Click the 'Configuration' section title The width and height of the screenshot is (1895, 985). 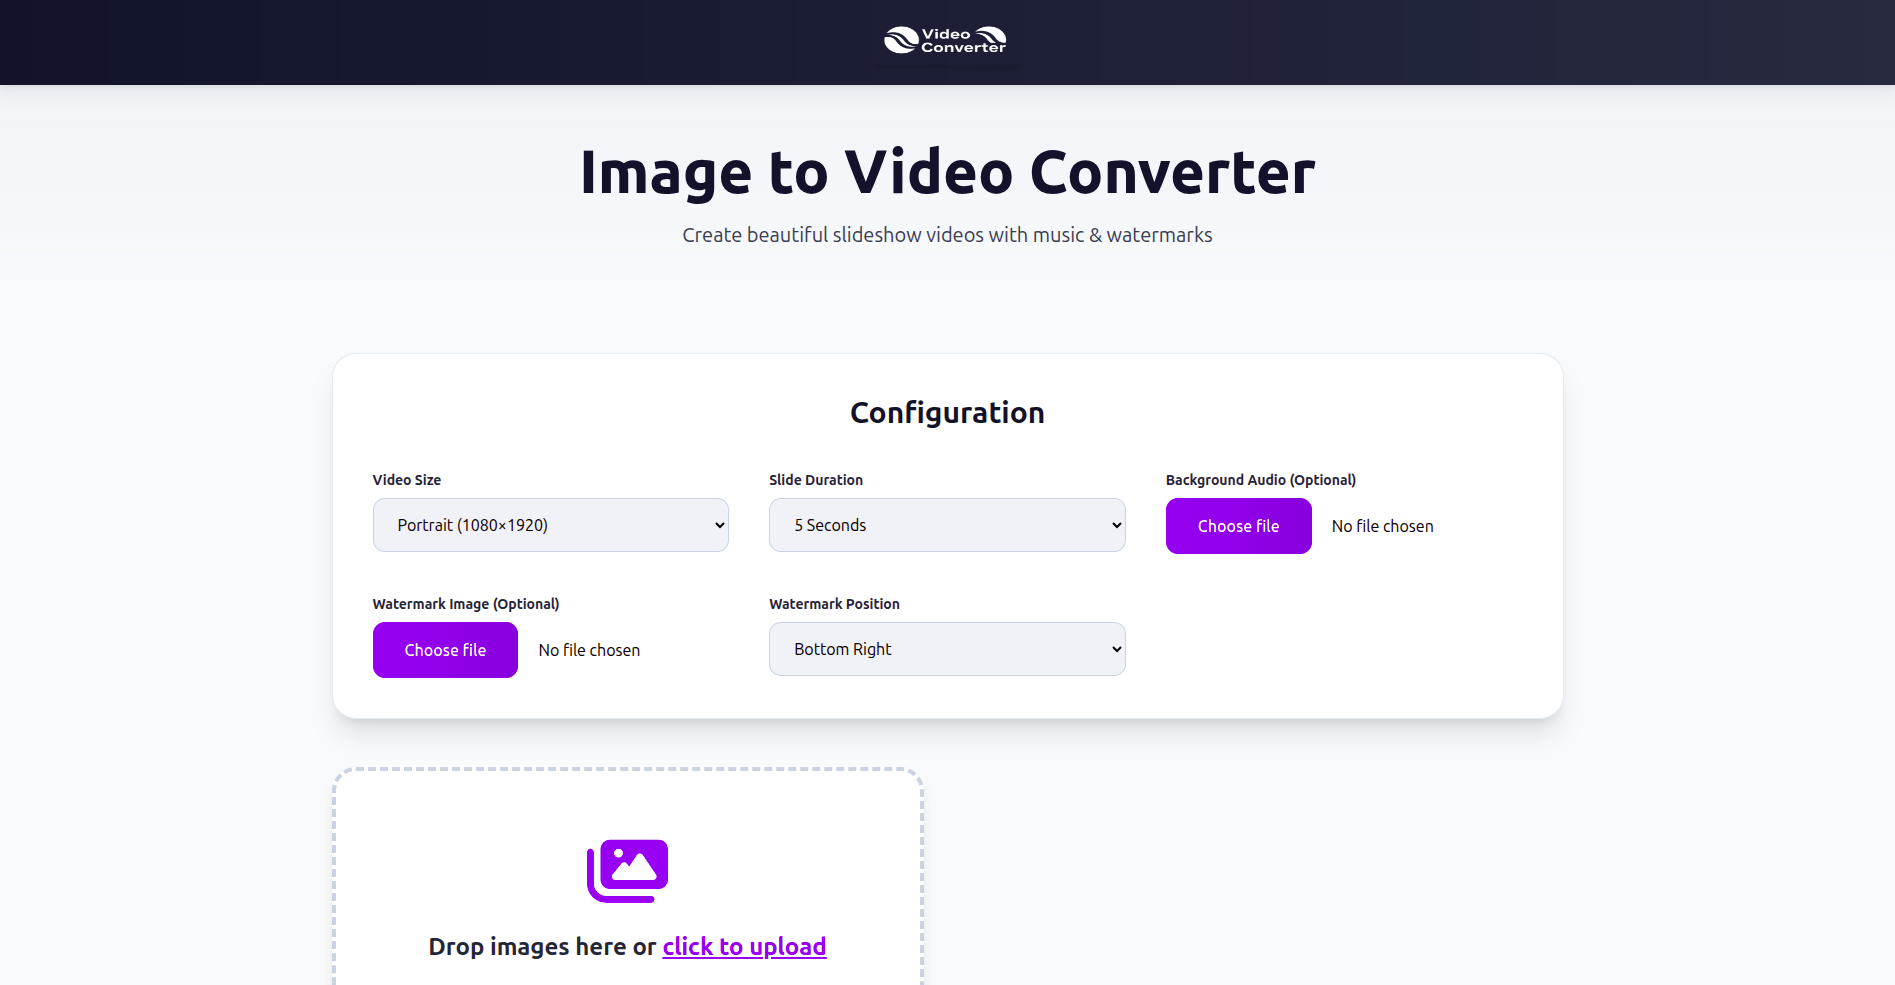click(x=947, y=413)
